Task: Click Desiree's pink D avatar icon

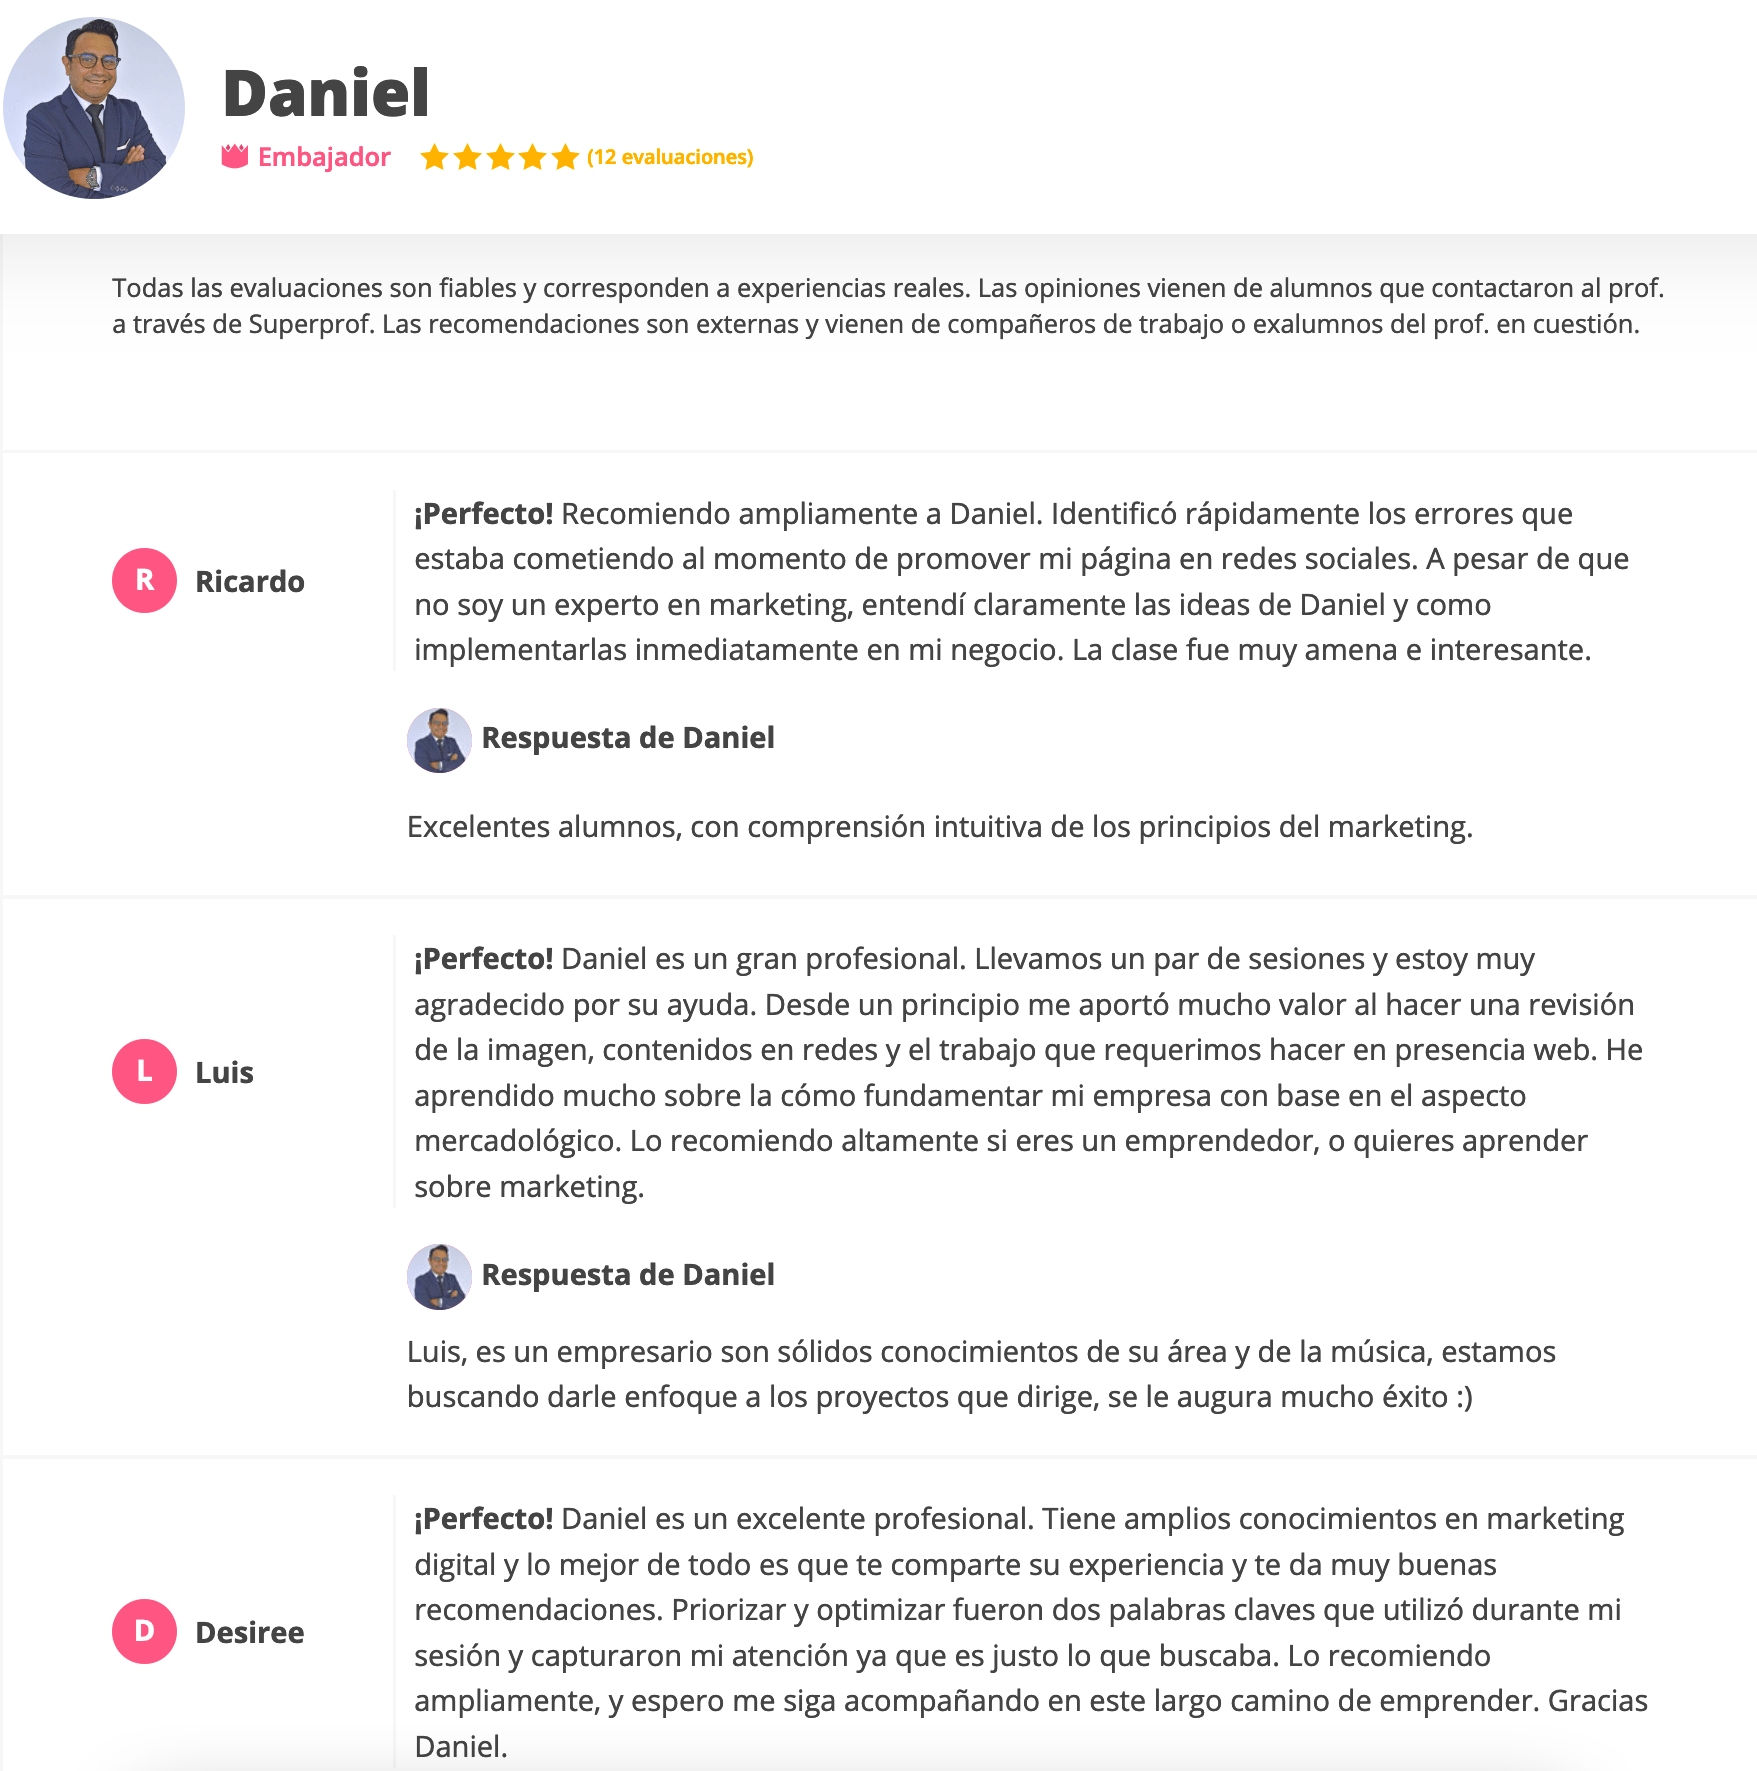Action: tap(145, 1631)
